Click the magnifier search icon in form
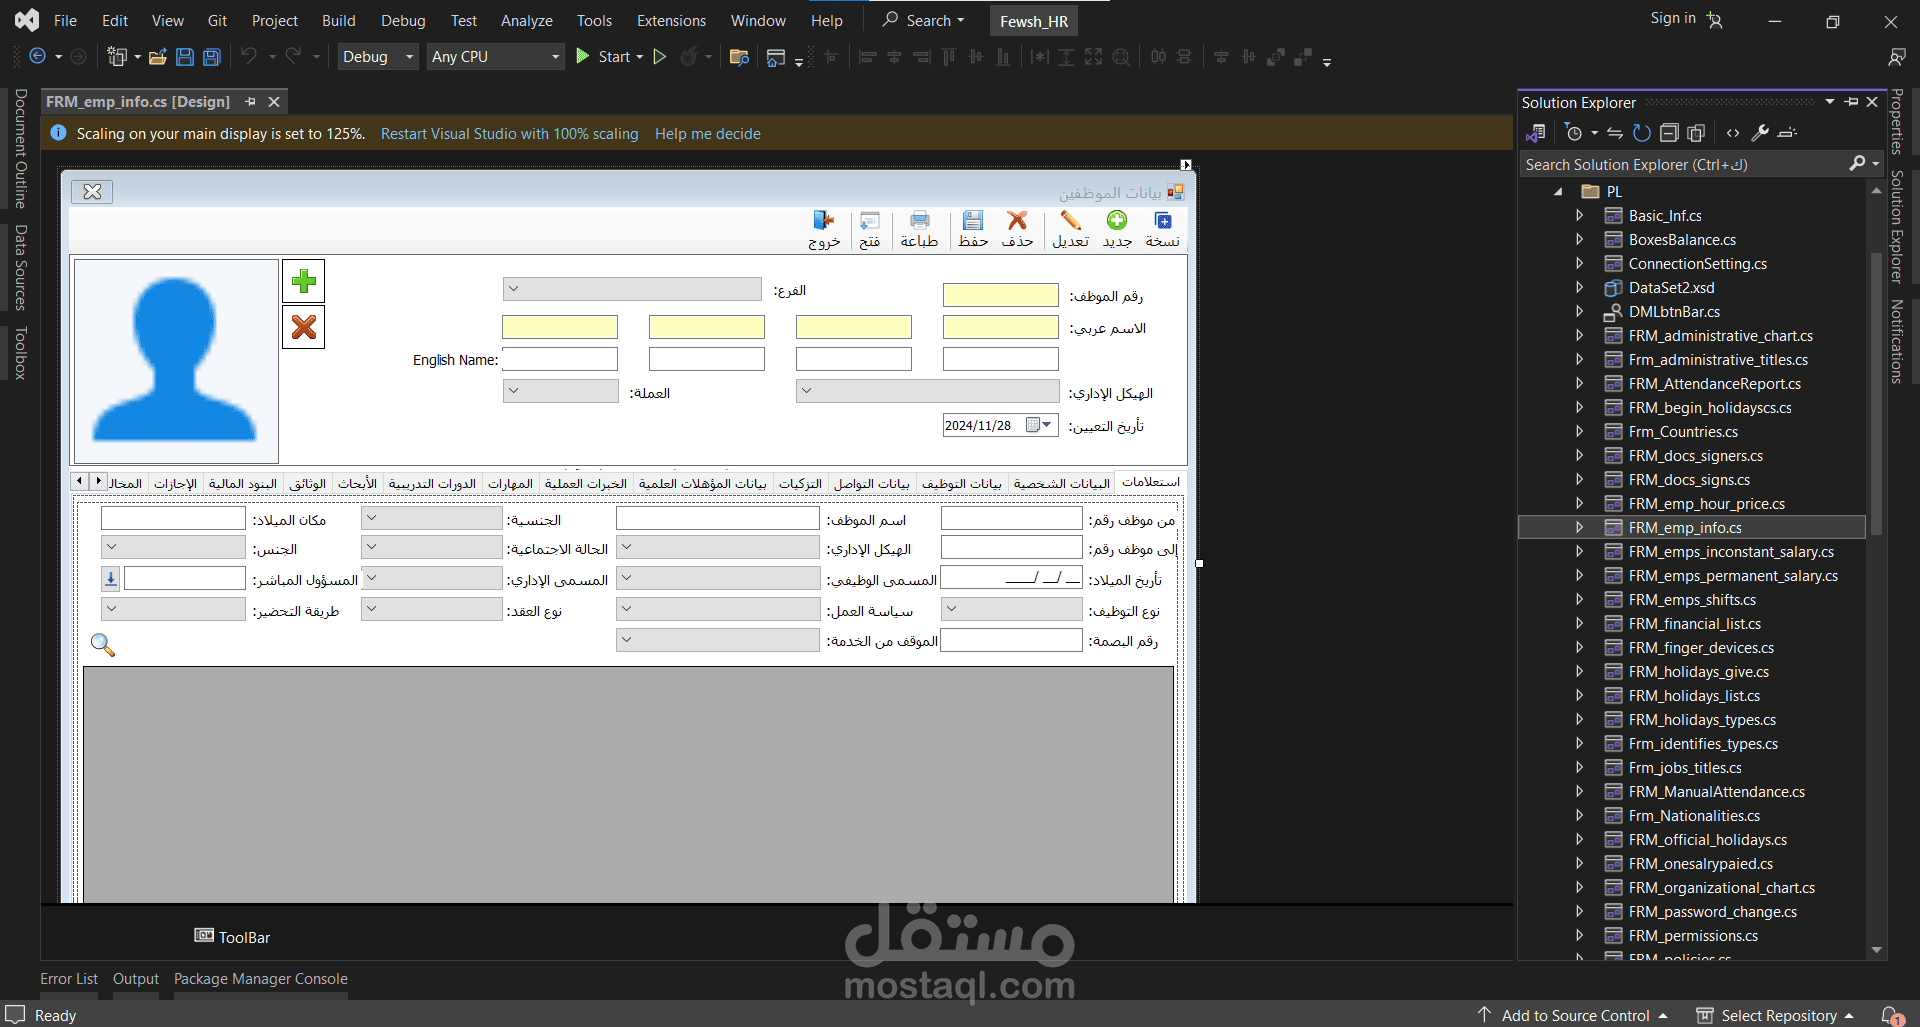1920x1027 pixels. [x=103, y=645]
